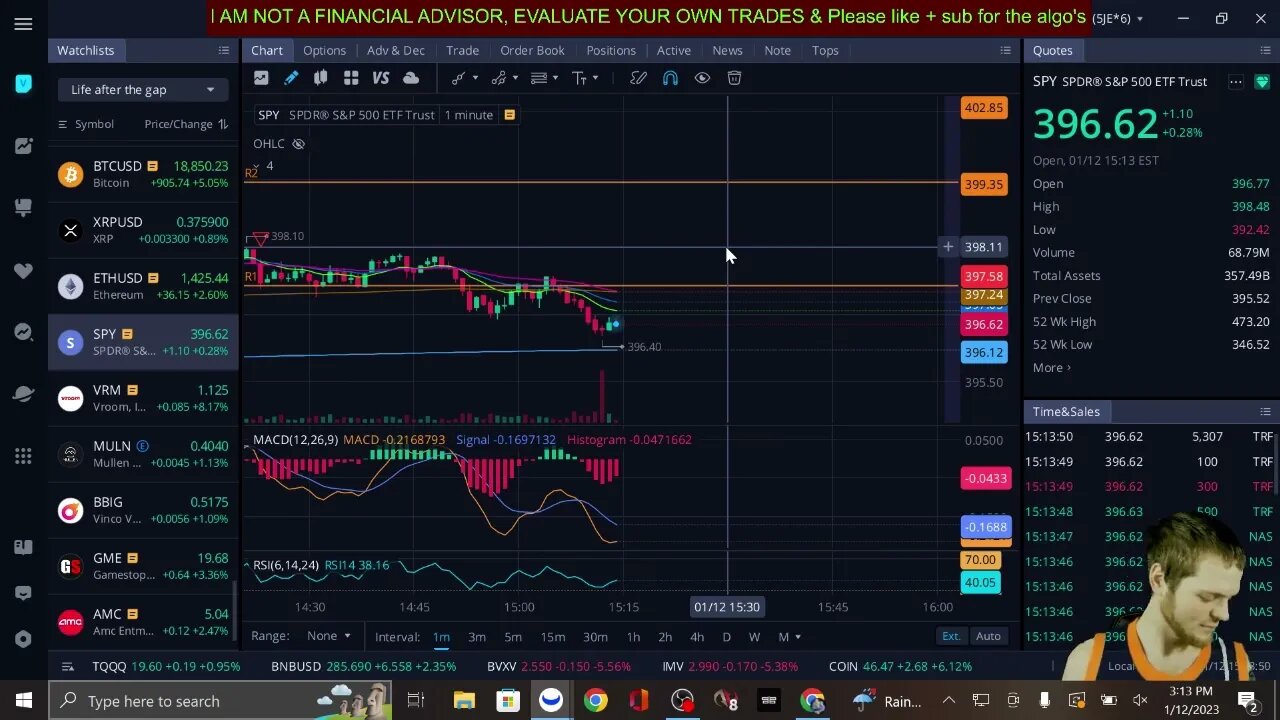Open the multi-chart grid layout icon
Image resolution: width=1280 pixels, height=720 pixels.
(x=351, y=78)
